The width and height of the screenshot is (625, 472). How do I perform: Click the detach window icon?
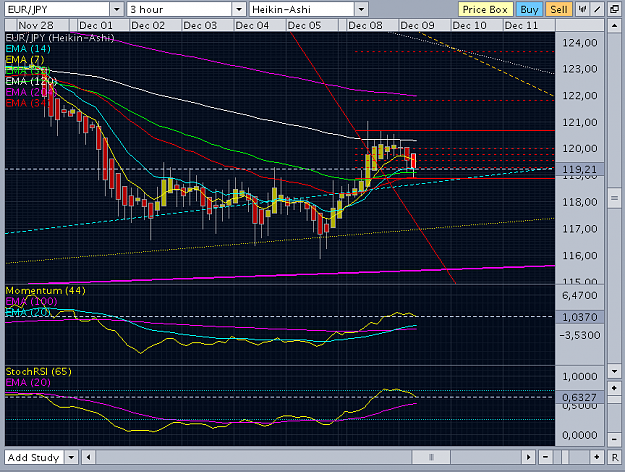(614, 9)
